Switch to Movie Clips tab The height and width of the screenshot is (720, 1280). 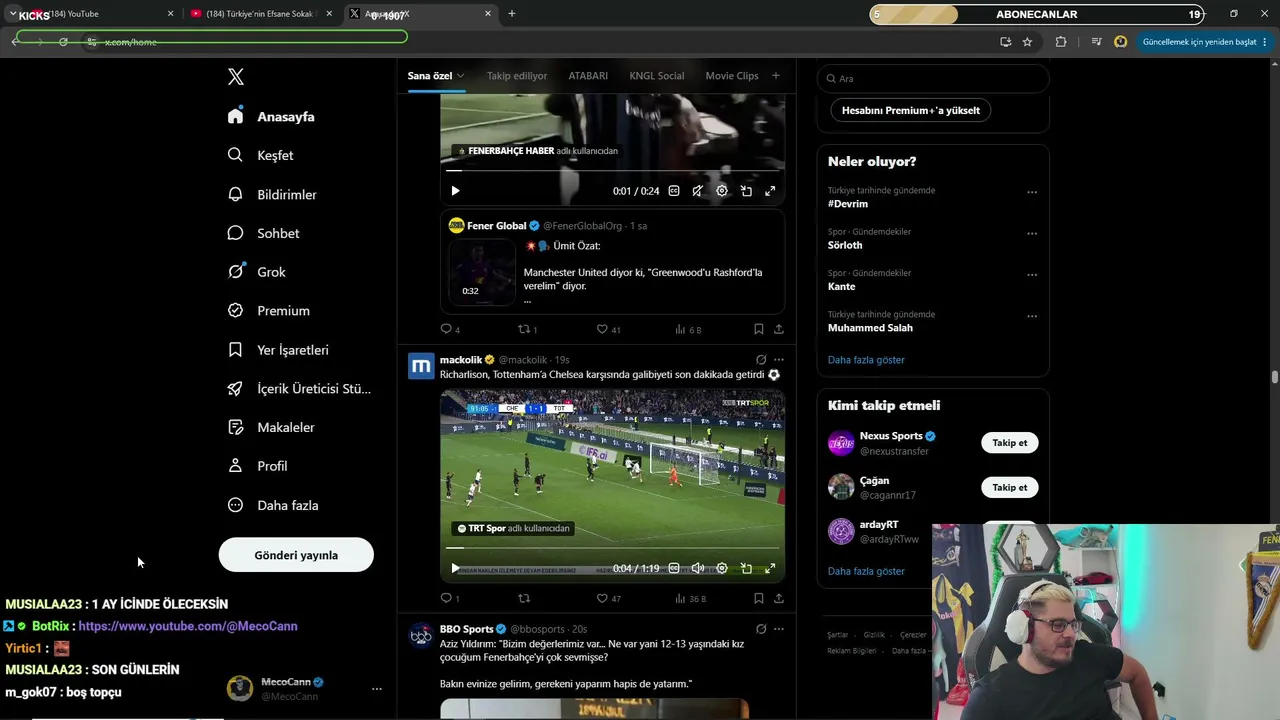(732, 76)
